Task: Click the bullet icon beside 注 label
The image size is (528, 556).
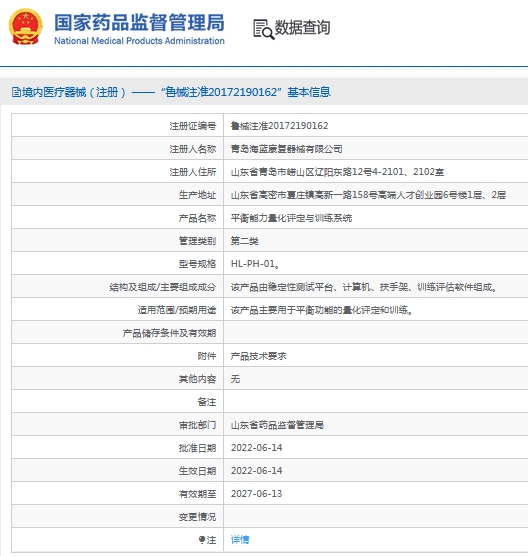Action: click(201, 540)
